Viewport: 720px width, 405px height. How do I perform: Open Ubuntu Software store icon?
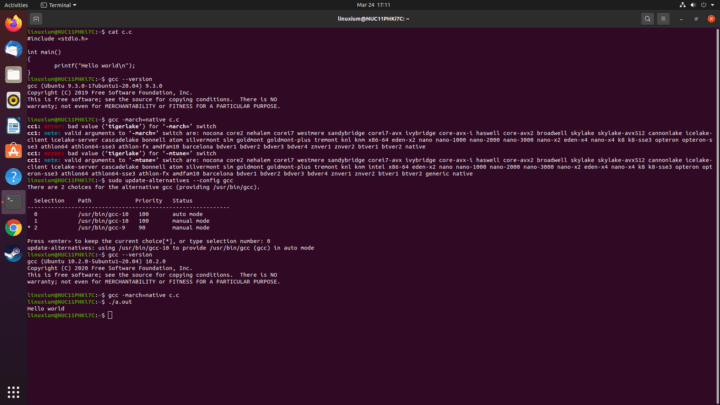[13, 151]
